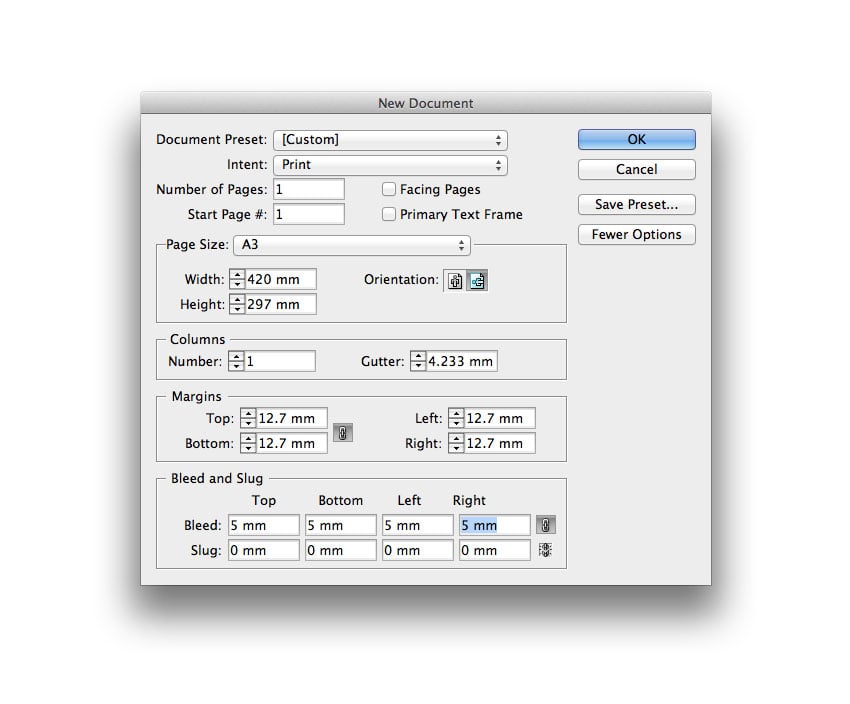The height and width of the screenshot is (704, 850).
Task: Toggle the slug chain link icon
Action: click(545, 550)
